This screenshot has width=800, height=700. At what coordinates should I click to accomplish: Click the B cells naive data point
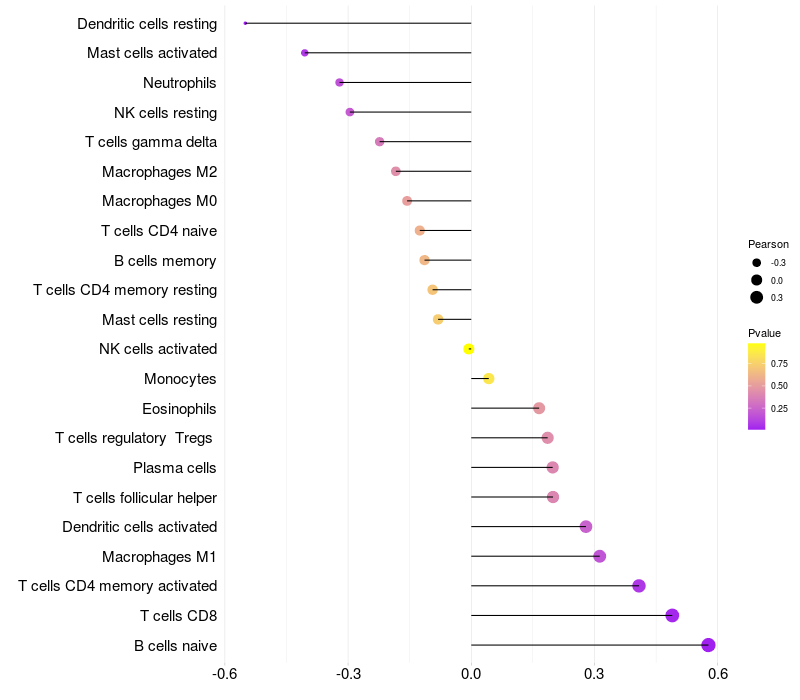pyautogui.click(x=708, y=645)
